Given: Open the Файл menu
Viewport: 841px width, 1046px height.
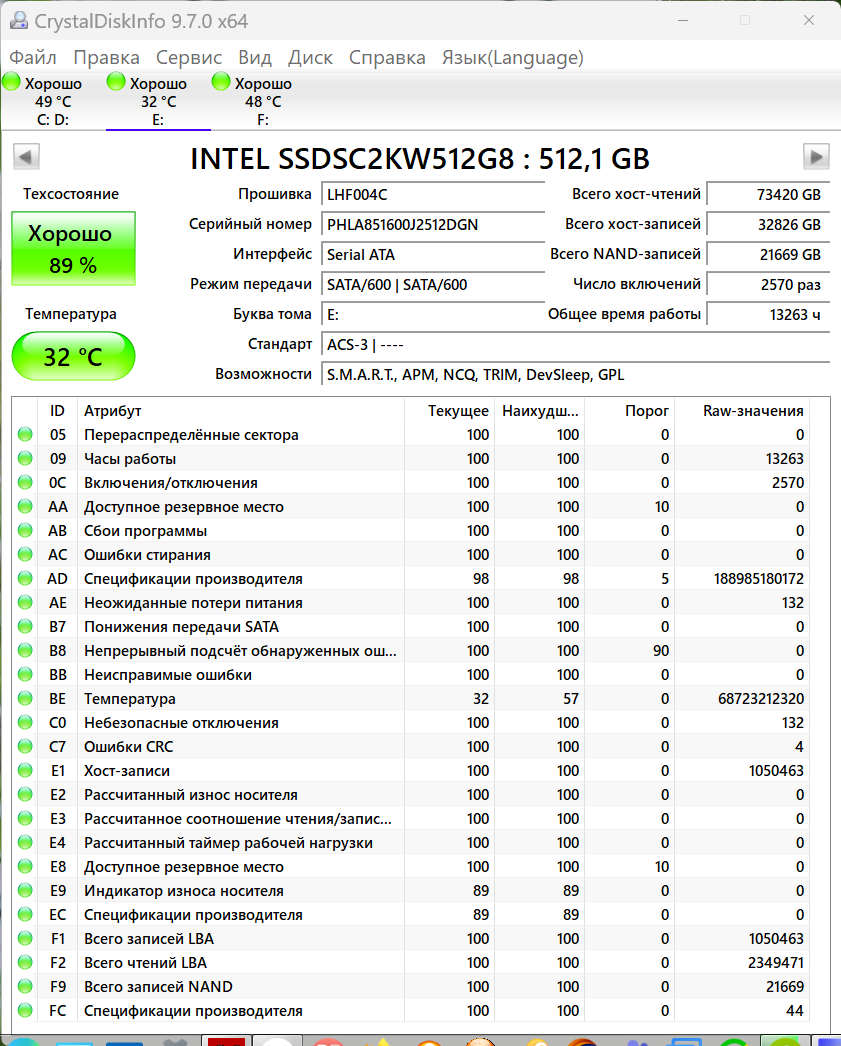Looking at the screenshot, I should pos(33,57).
